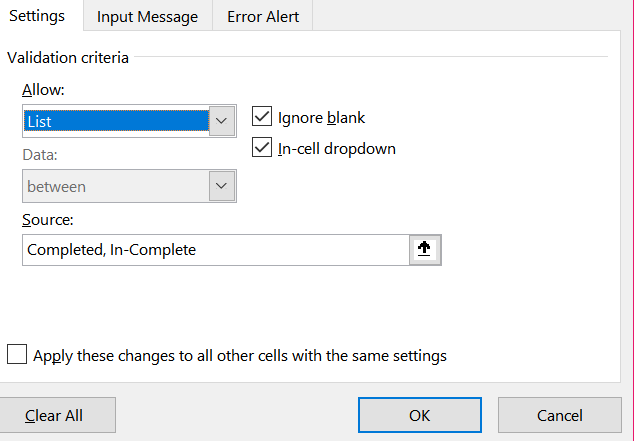
Task: Click the Allow: field label
Action: [41, 90]
